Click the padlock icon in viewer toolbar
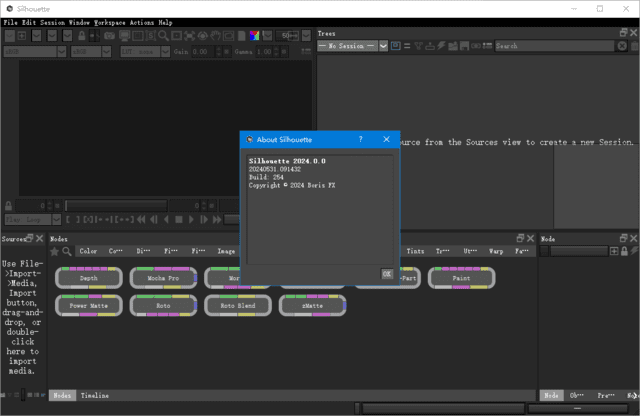640x416 pixels. [81, 35]
